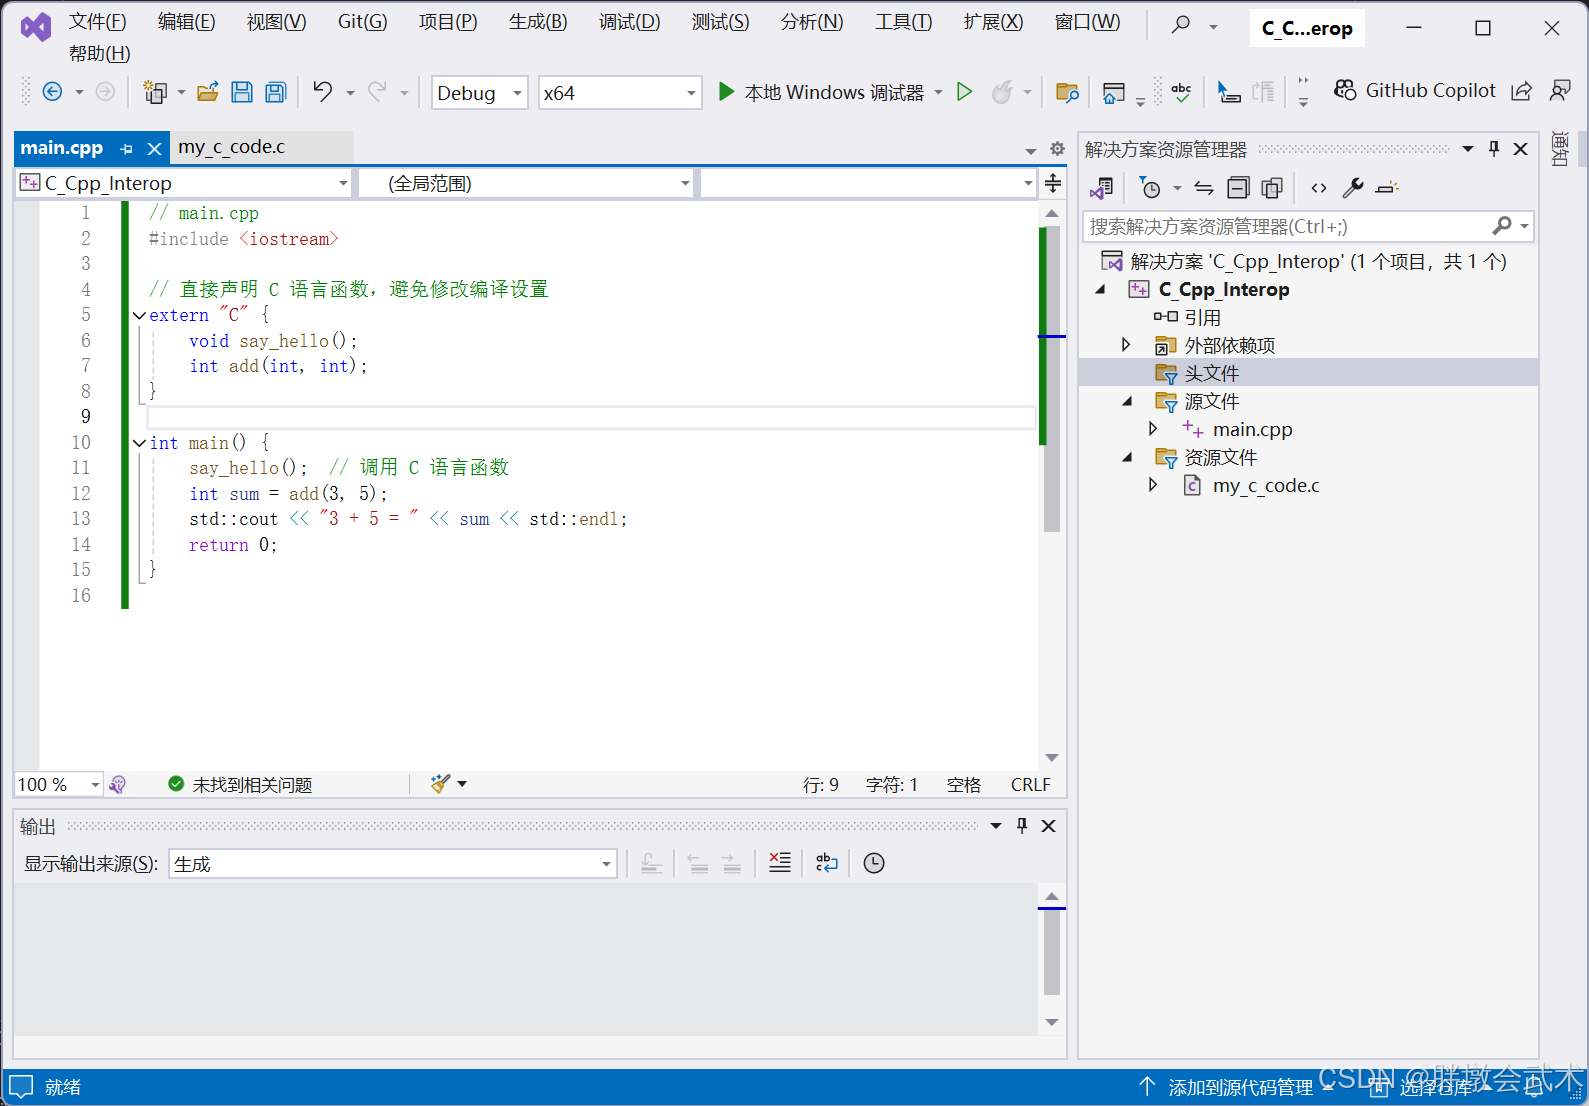Click the Hot Reload flame icon
1589x1106 pixels.
(1002, 92)
